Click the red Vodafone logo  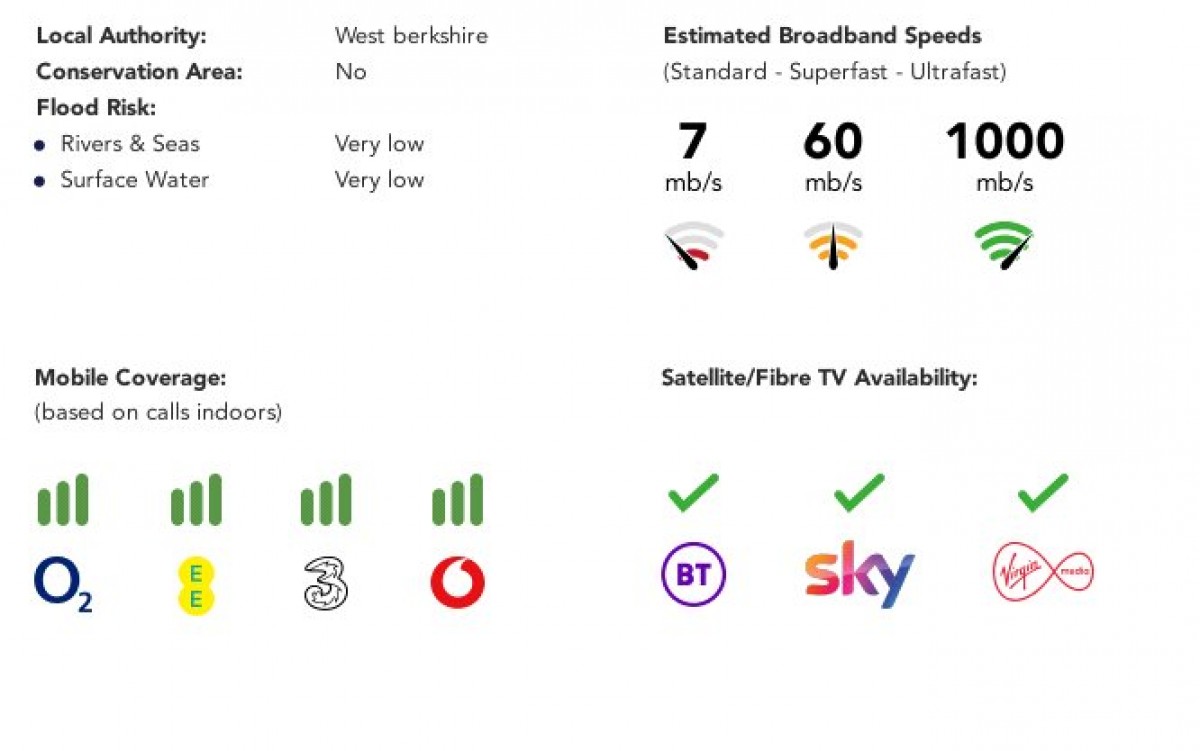[457, 584]
